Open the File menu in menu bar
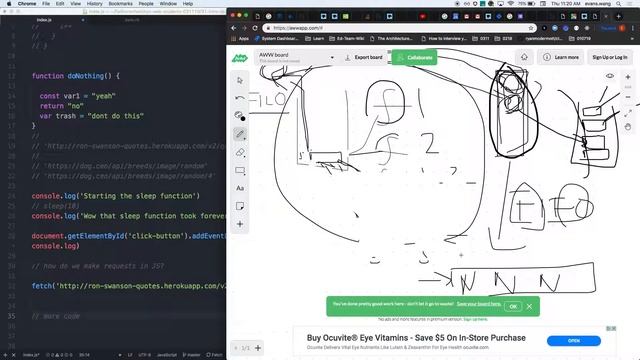640x360 pixels. tap(46, 4)
